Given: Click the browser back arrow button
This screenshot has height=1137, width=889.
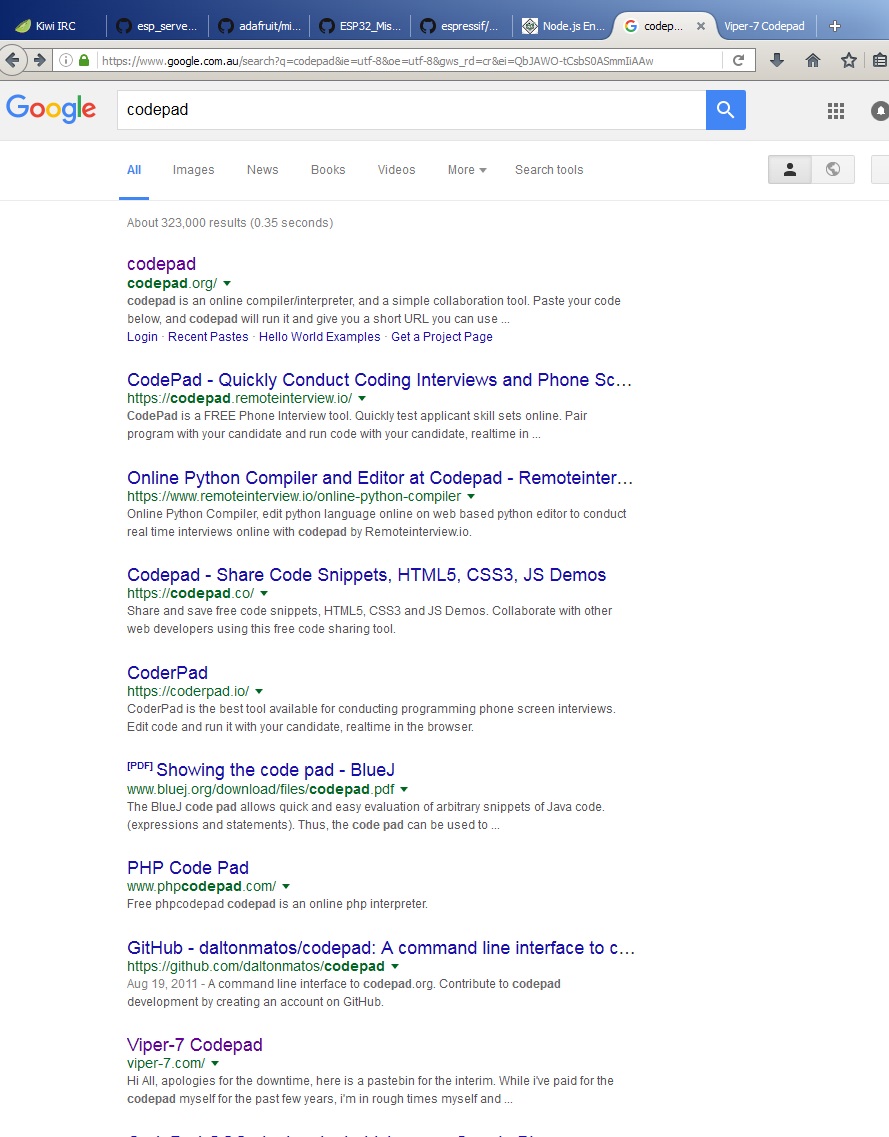Looking at the screenshot, I should pyautogui.click(x=12, y=60).
